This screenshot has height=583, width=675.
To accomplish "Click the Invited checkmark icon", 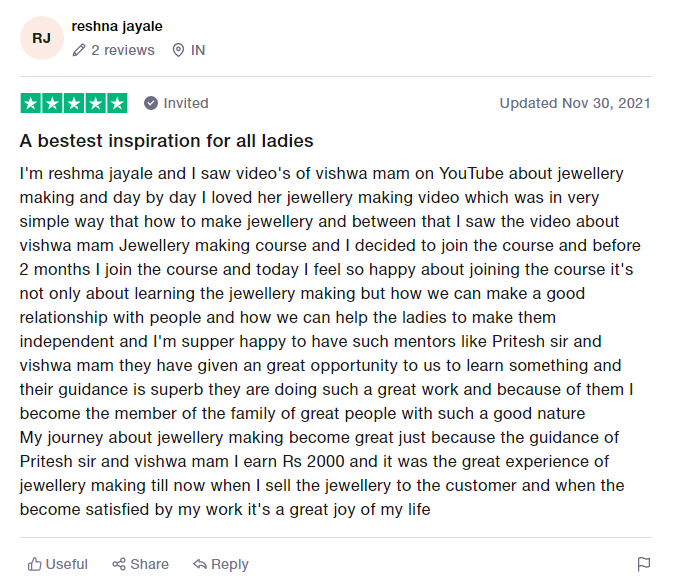I will pos(151,103).
